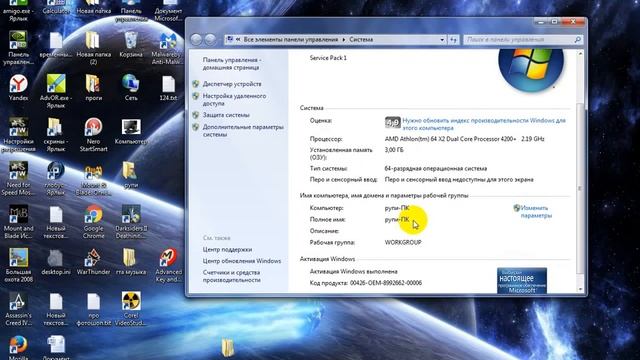
Task: Open the Advanced Key and Mouse icon
Action: coord(168,265)
